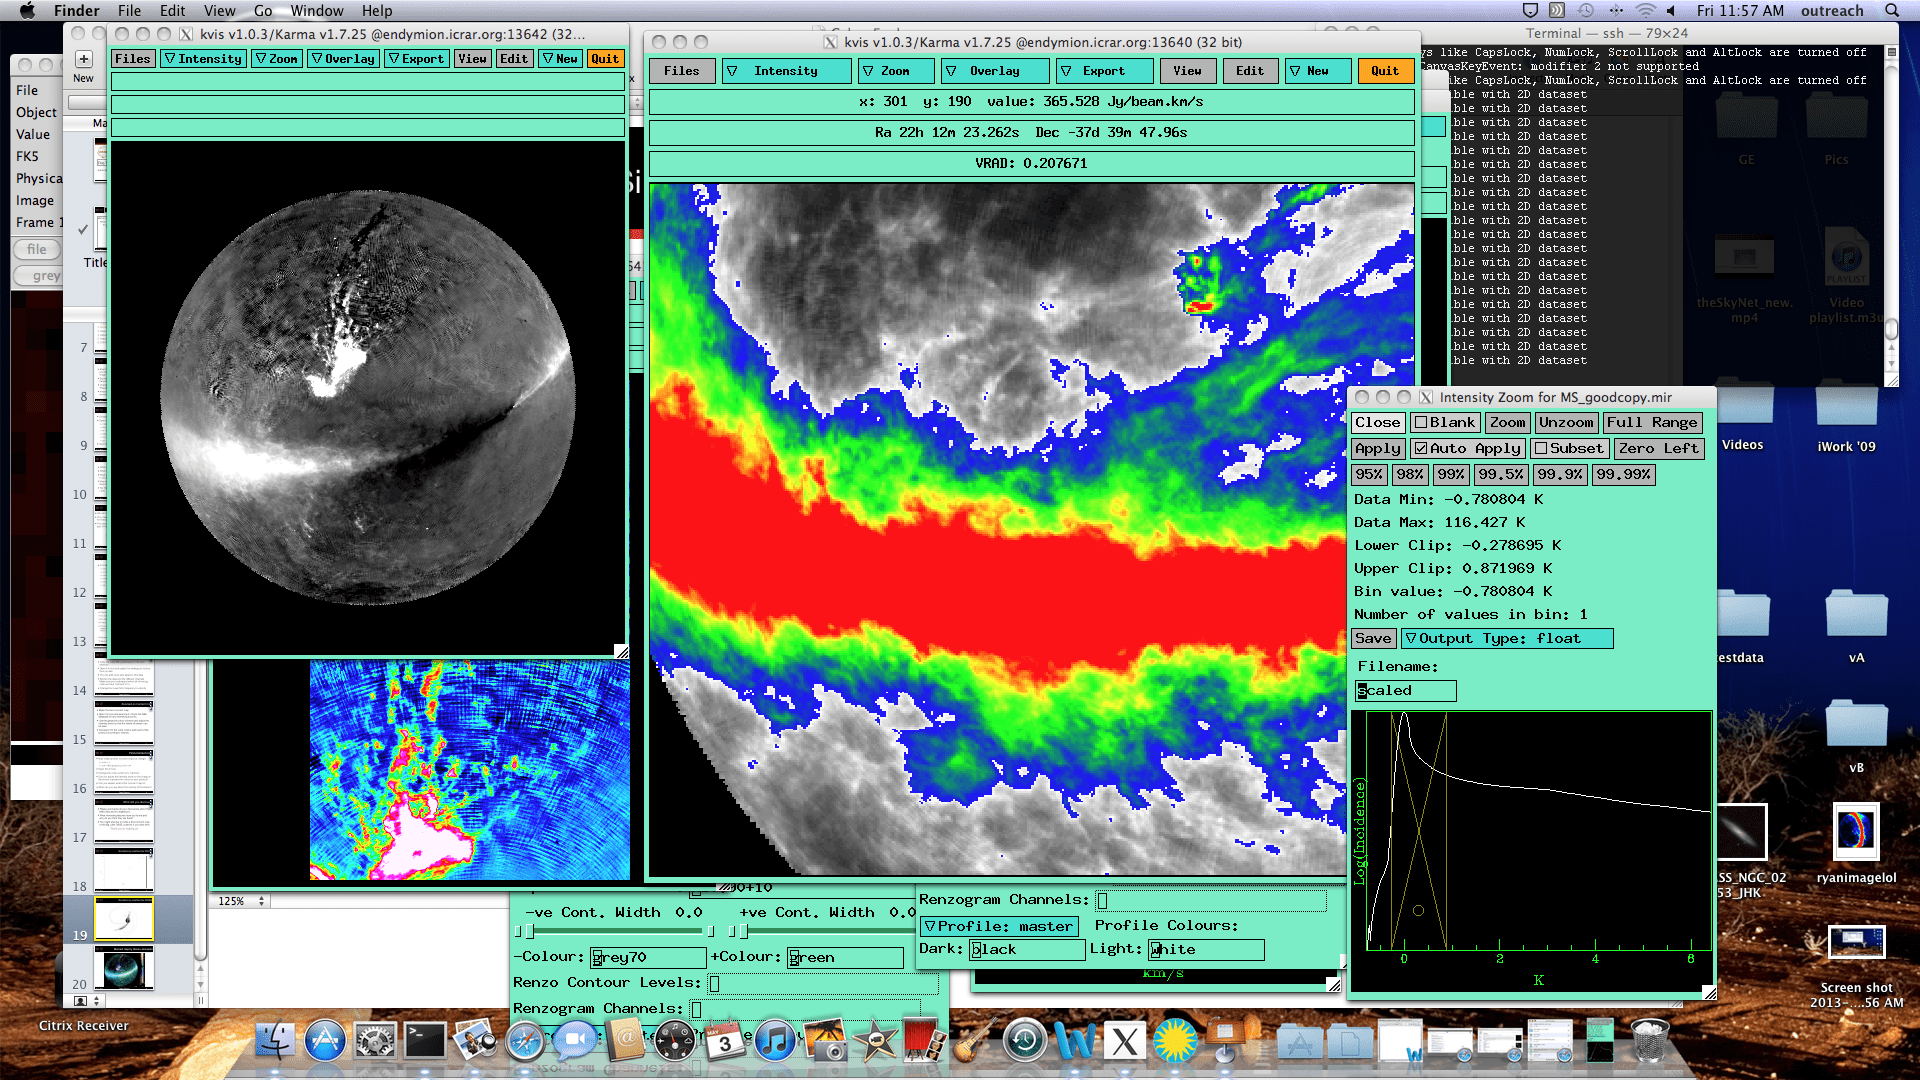
Task: Open Export menu in right kvis window
Action: pos(1104,71)
